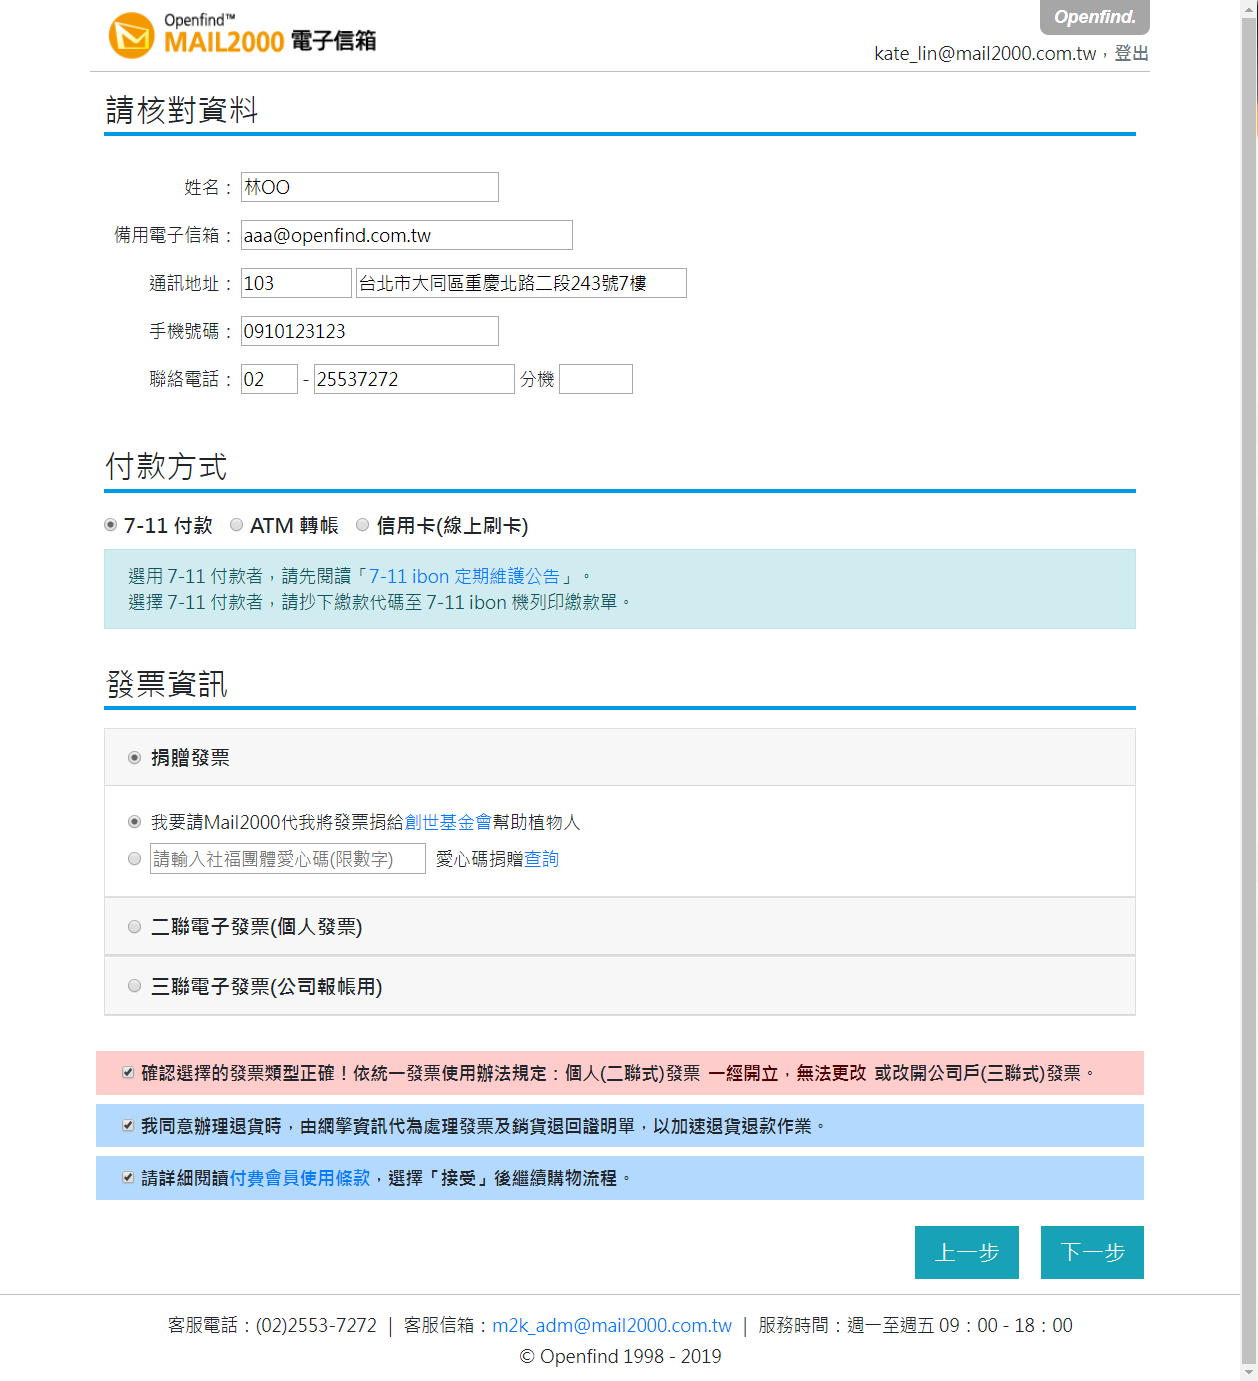Click the scrollbar down arrow

[x=1249, y=1372]
